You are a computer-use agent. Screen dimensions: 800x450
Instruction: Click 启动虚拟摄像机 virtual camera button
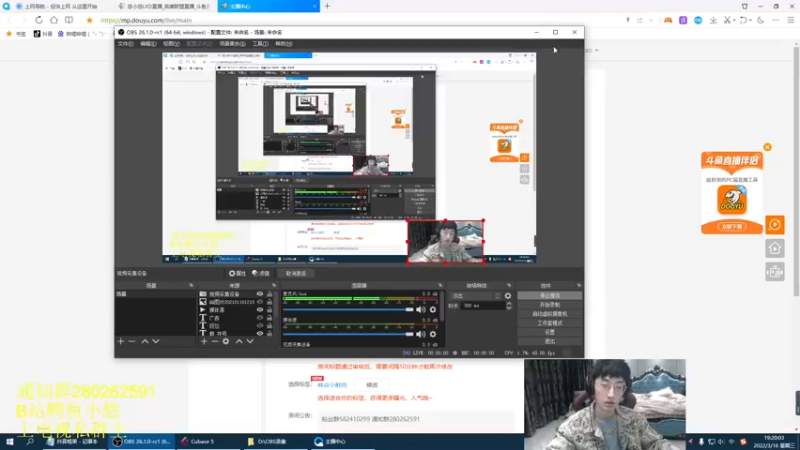549,314
